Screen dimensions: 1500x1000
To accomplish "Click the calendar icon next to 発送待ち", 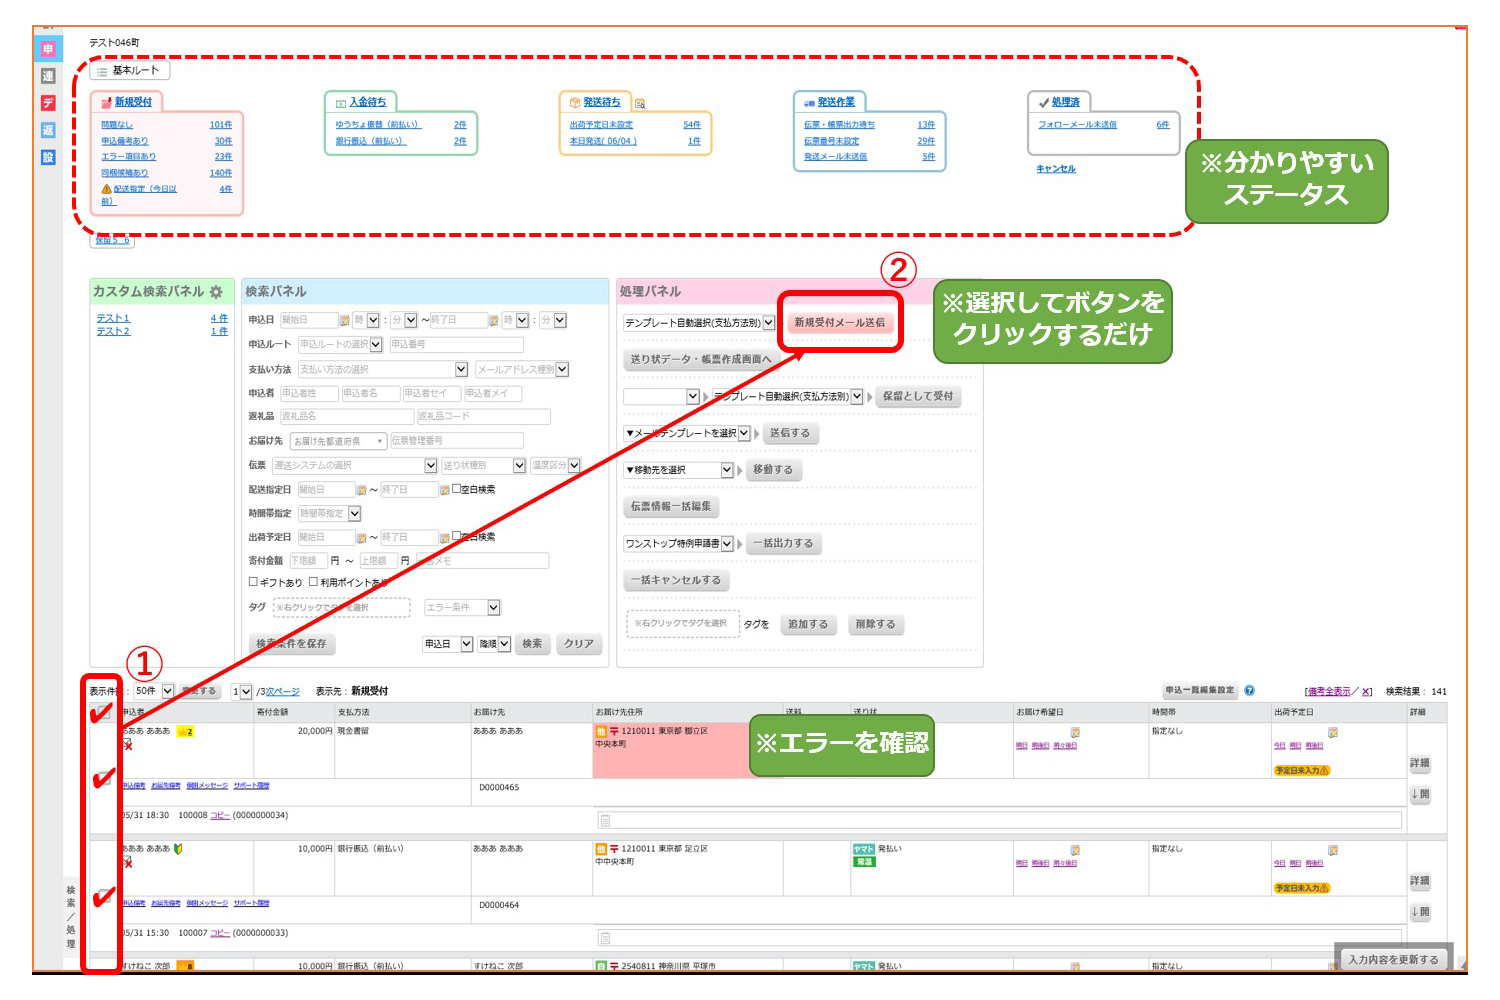I will [x=640, y=103].
